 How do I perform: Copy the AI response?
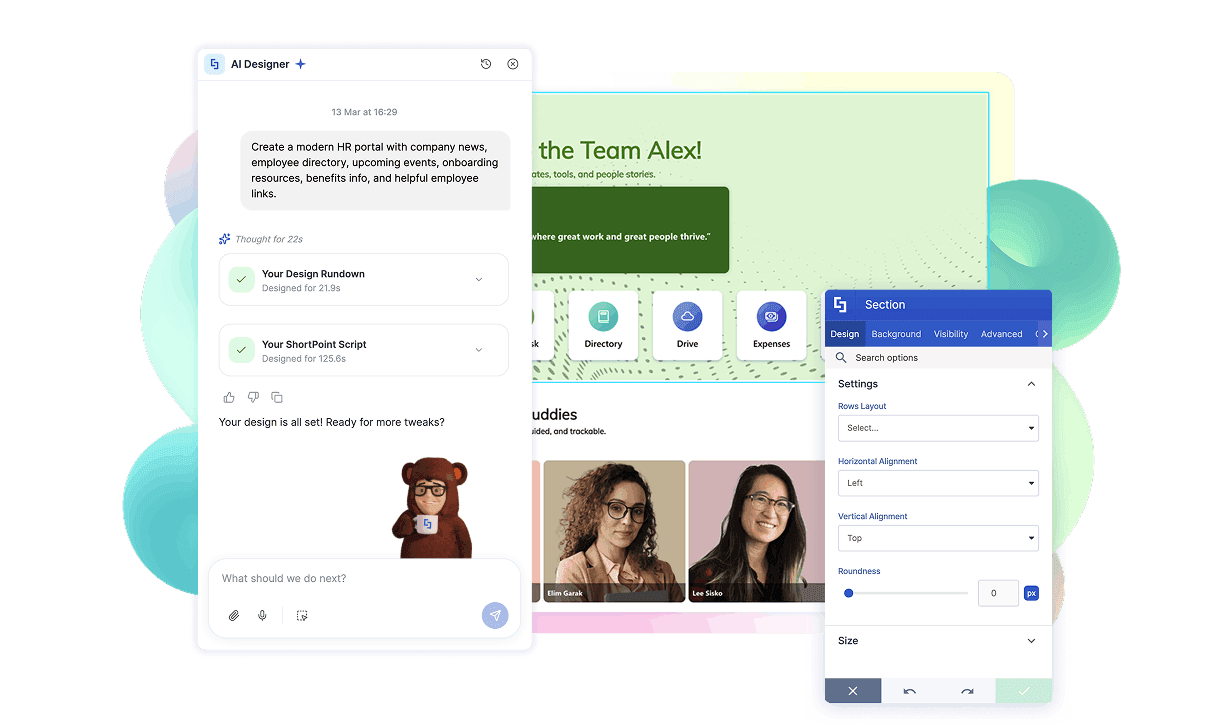[x=277, y=397]
